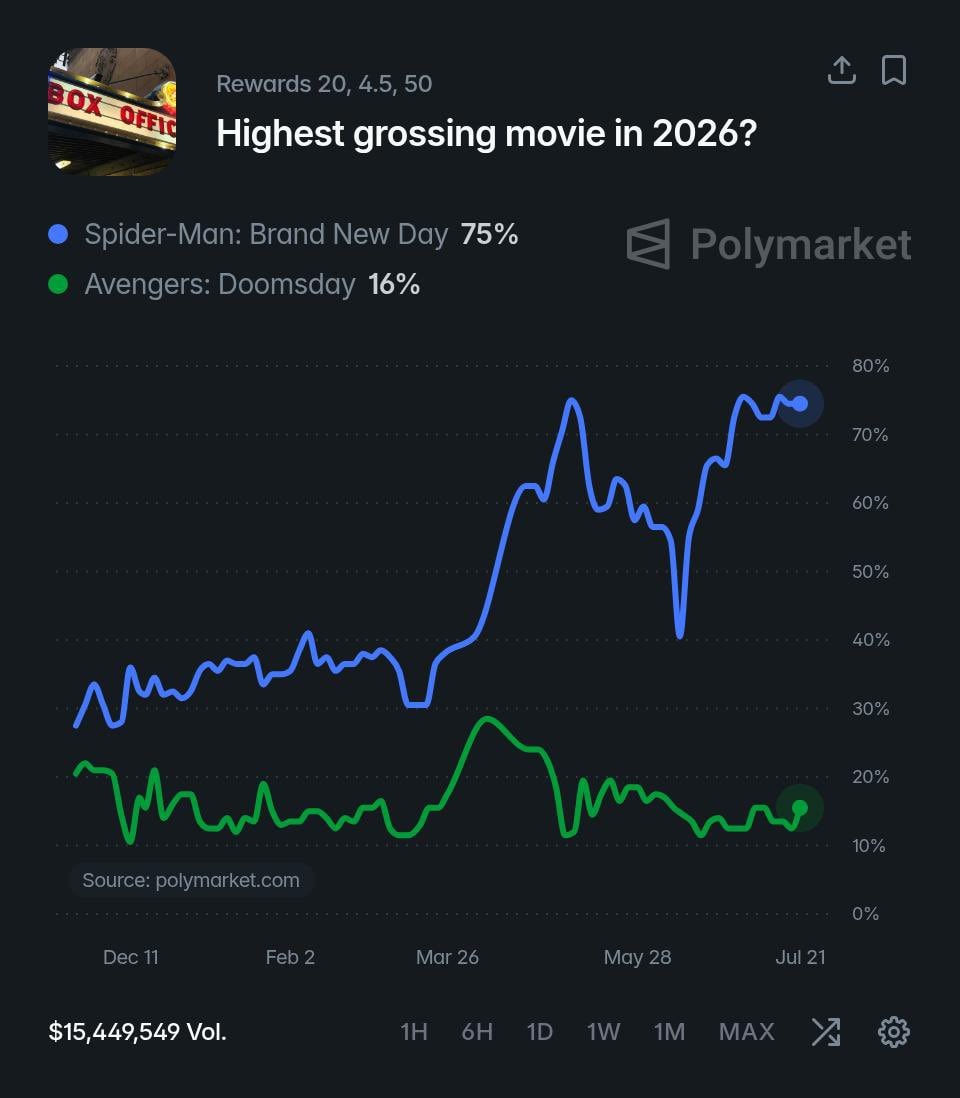The height and width of the screenshot is (1098, 960).
Task: Click the 80% y-axis label
Action: [870, 366]
